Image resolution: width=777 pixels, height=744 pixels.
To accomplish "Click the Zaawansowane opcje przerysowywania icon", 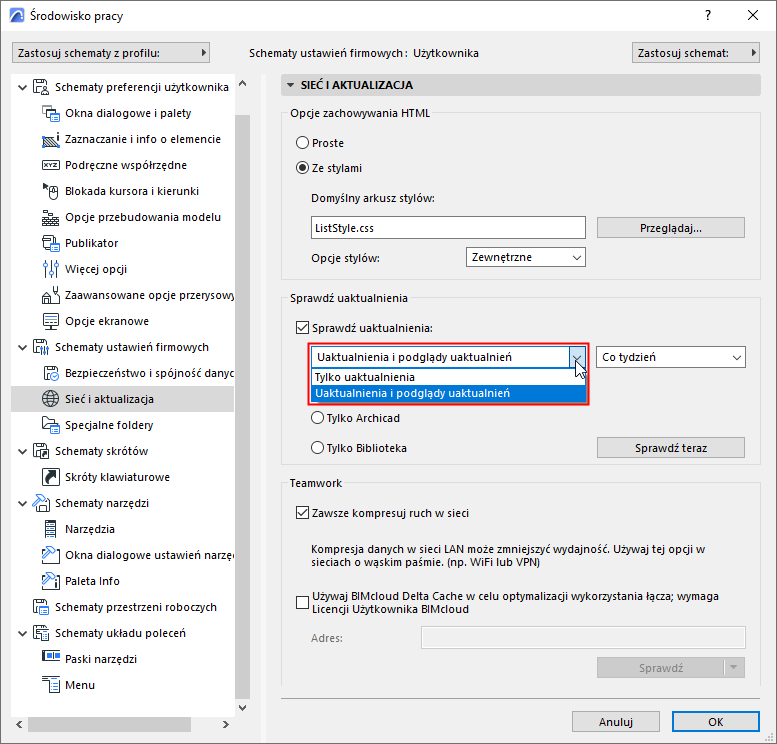I will click(51, 295).
